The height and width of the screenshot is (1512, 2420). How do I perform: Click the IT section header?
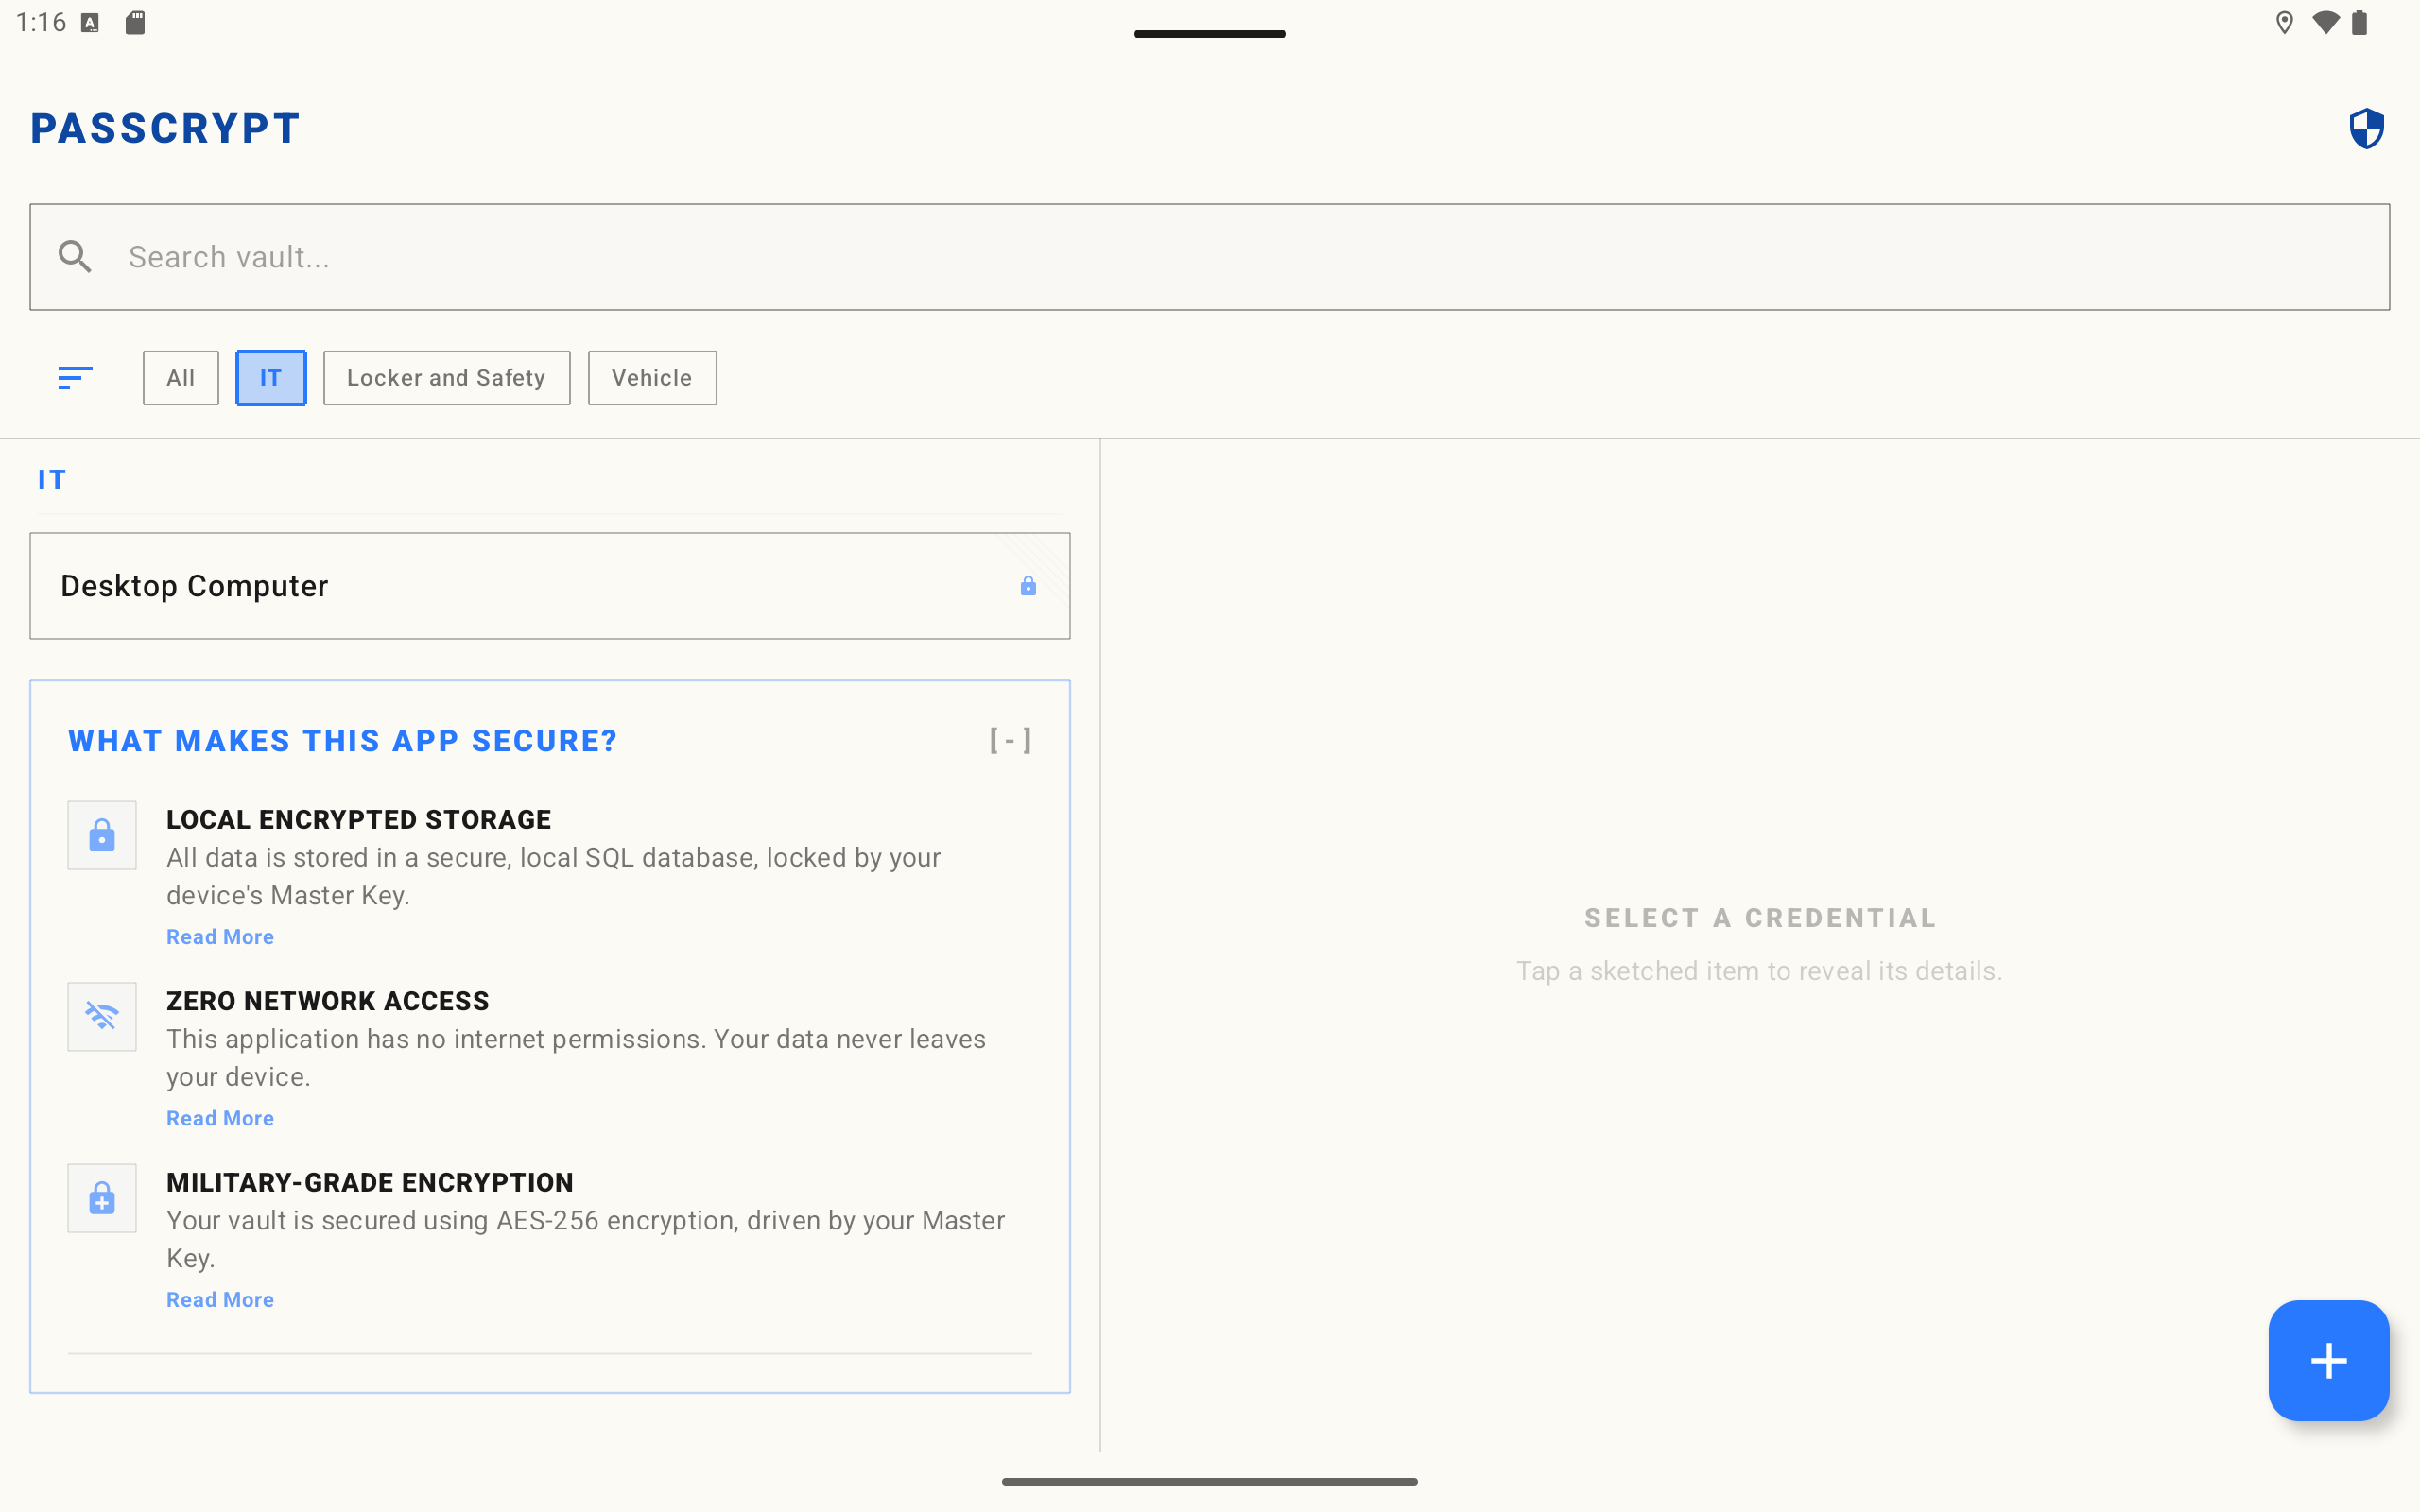[x=52, y=480]
